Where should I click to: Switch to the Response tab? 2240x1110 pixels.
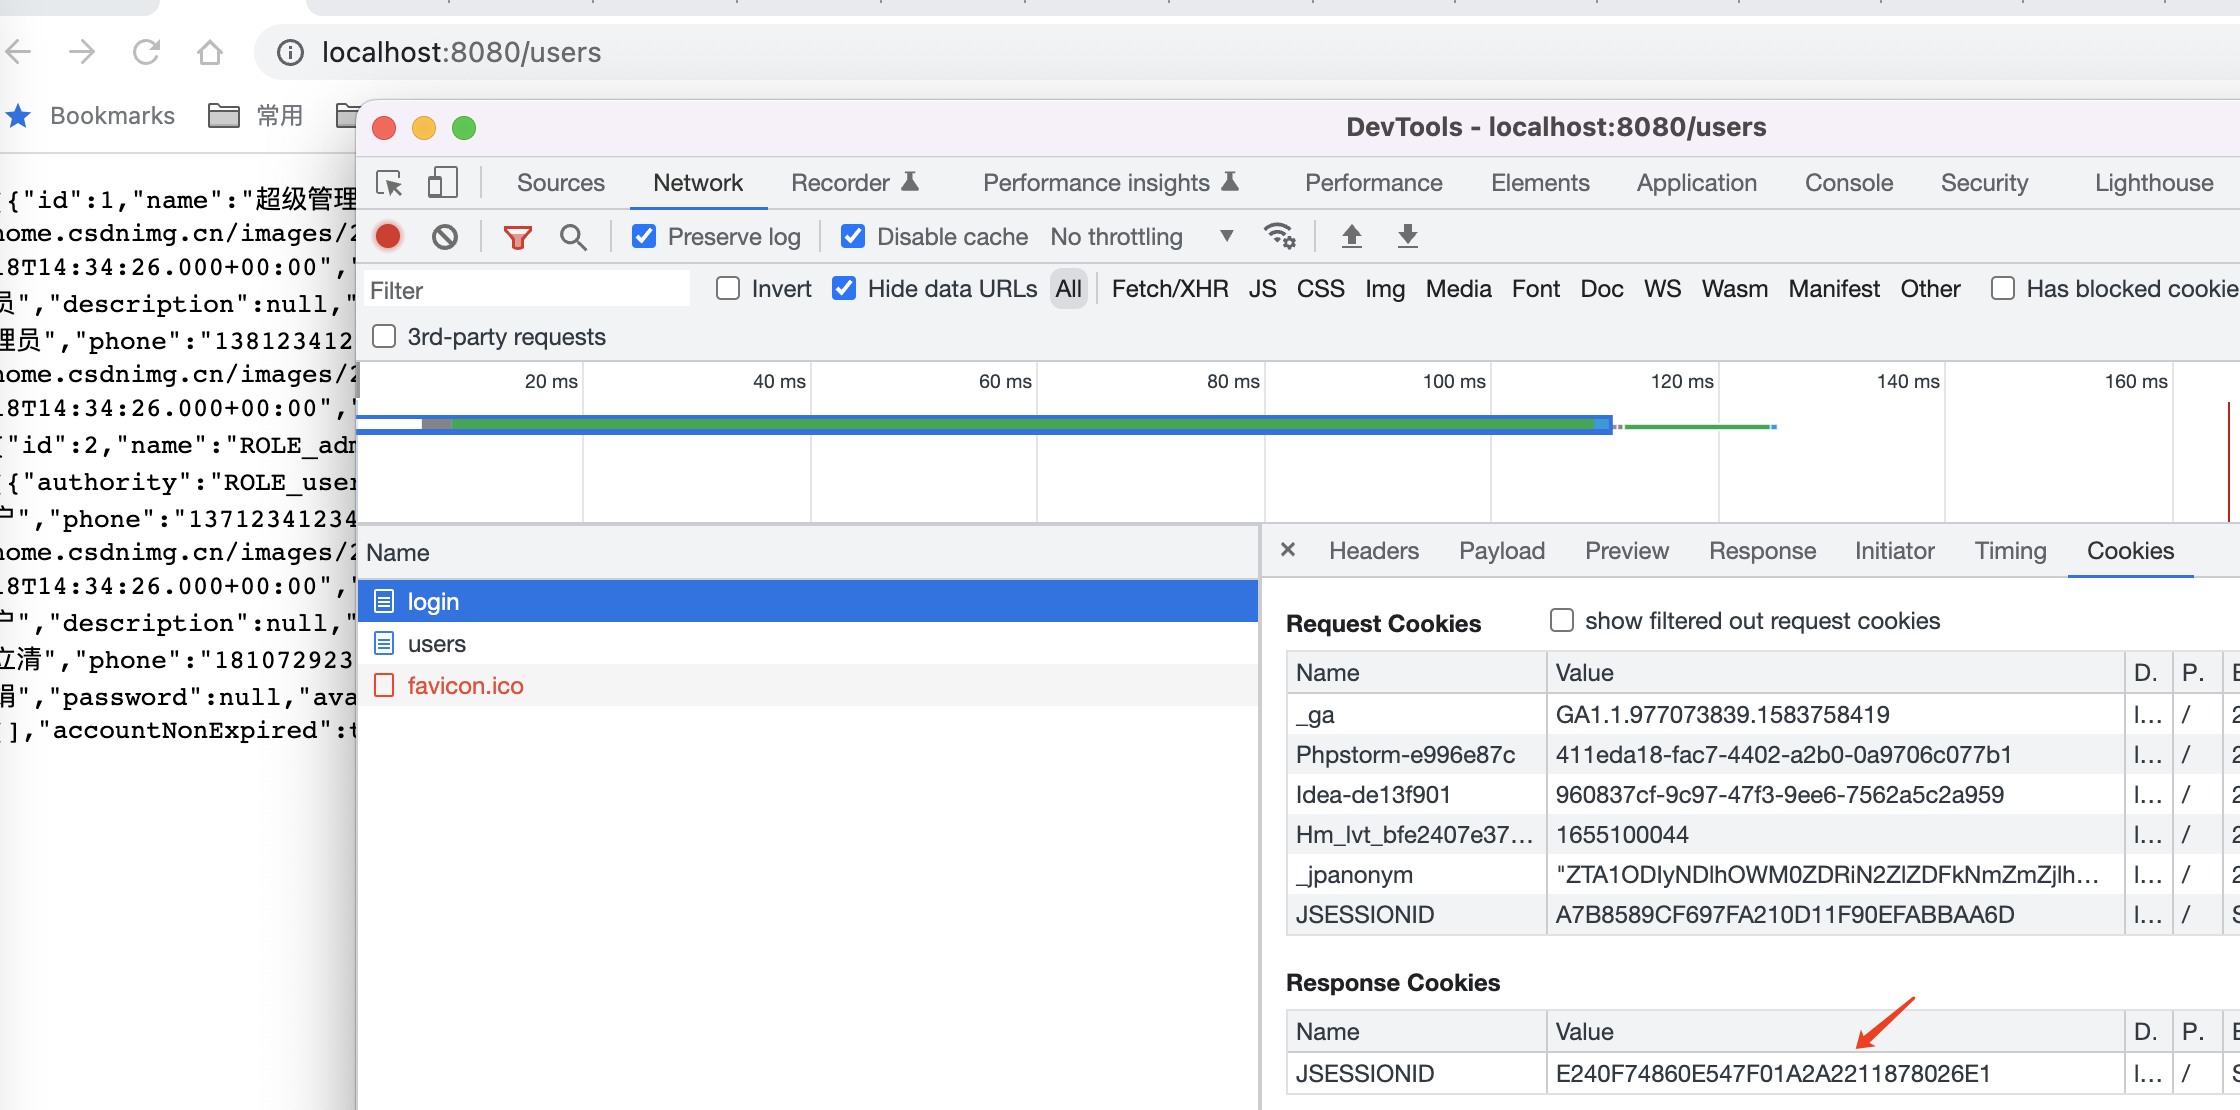click(x=1762, y=551)
